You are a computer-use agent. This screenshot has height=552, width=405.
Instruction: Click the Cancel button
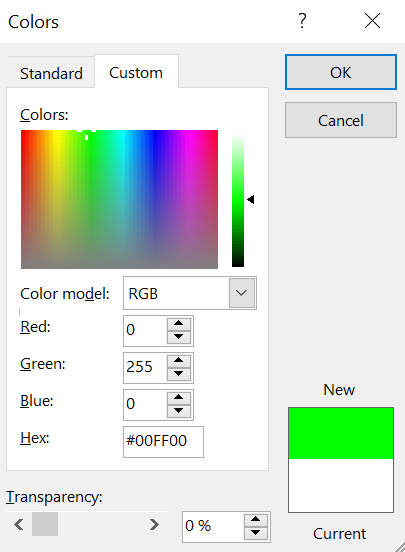341,120
